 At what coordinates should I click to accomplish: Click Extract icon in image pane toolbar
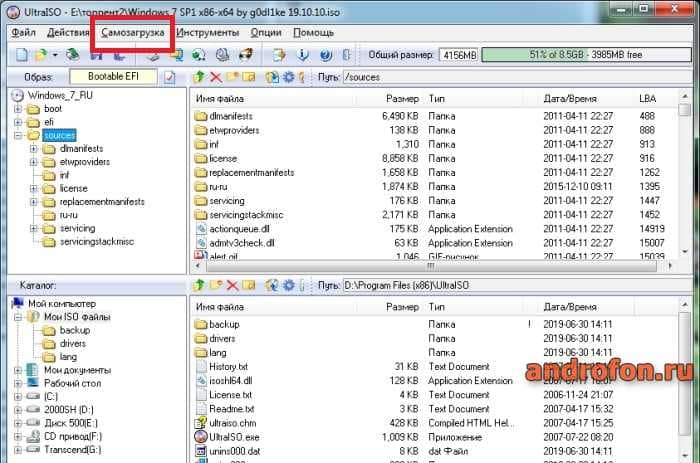(x=272, y=77)
